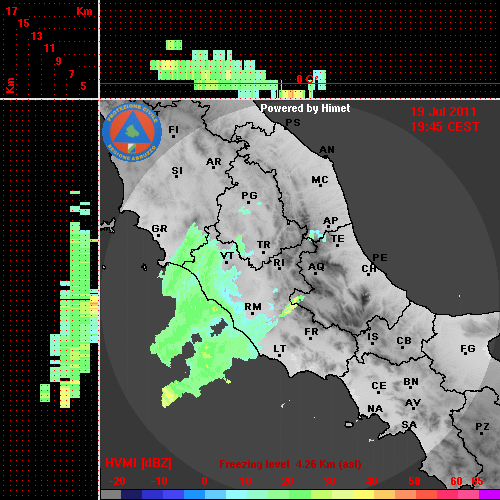Click the PG city label
This screenshot has height=500, width=500.
point(249,195)
